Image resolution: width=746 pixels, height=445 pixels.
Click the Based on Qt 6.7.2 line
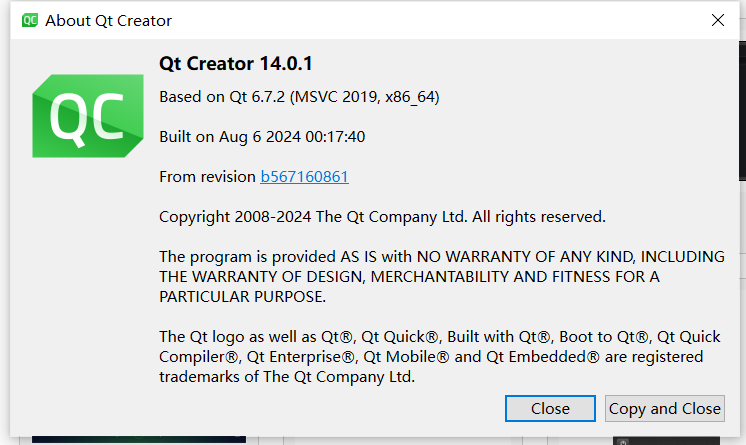pos(299,97)
